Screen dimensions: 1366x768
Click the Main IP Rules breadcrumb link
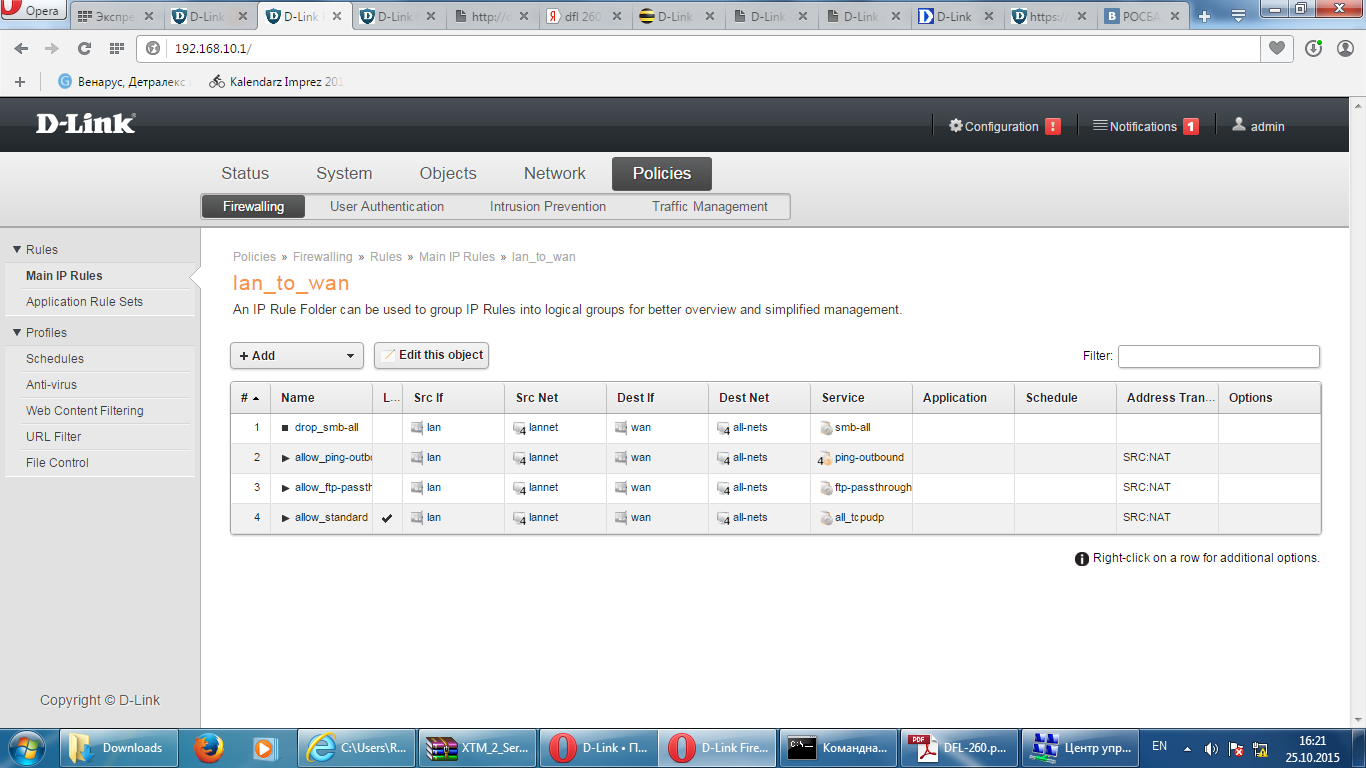[x=457, y=257]
